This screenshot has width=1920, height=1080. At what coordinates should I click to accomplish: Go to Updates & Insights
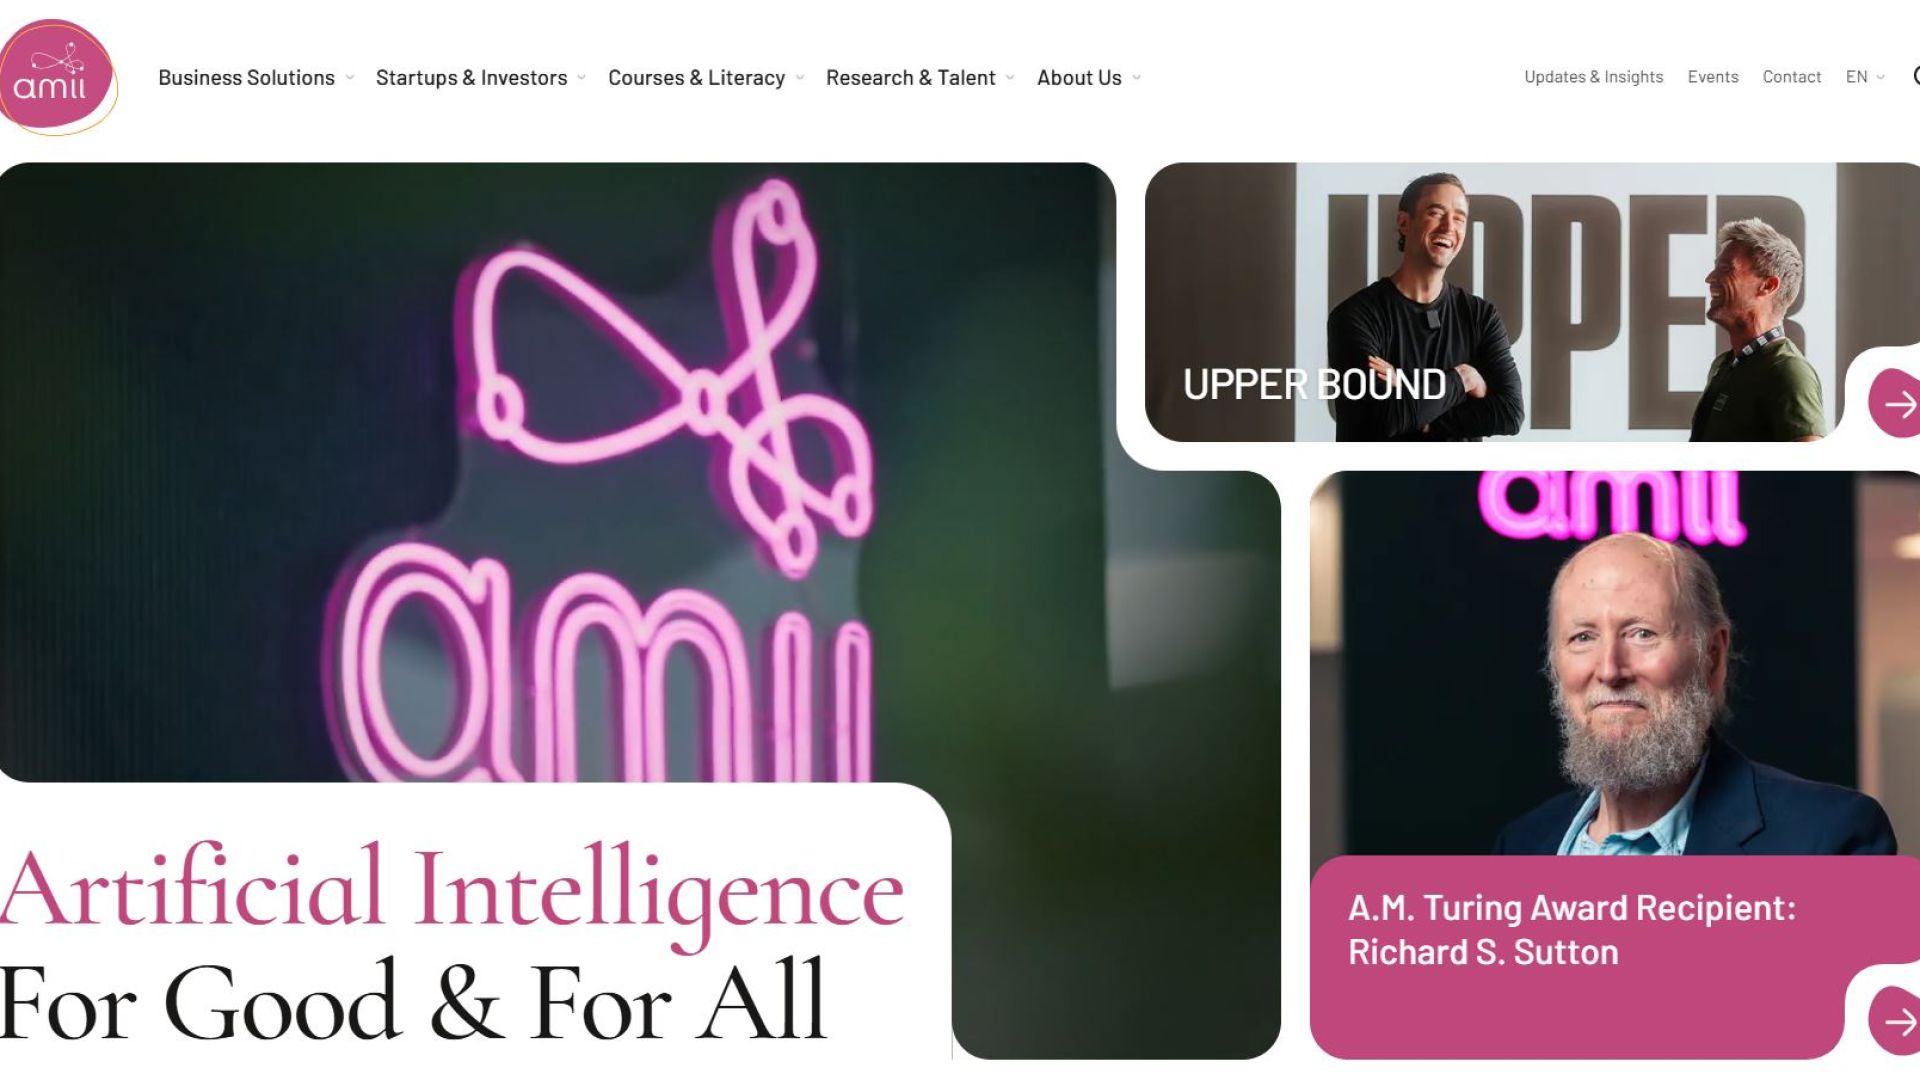coord(1593,77)
